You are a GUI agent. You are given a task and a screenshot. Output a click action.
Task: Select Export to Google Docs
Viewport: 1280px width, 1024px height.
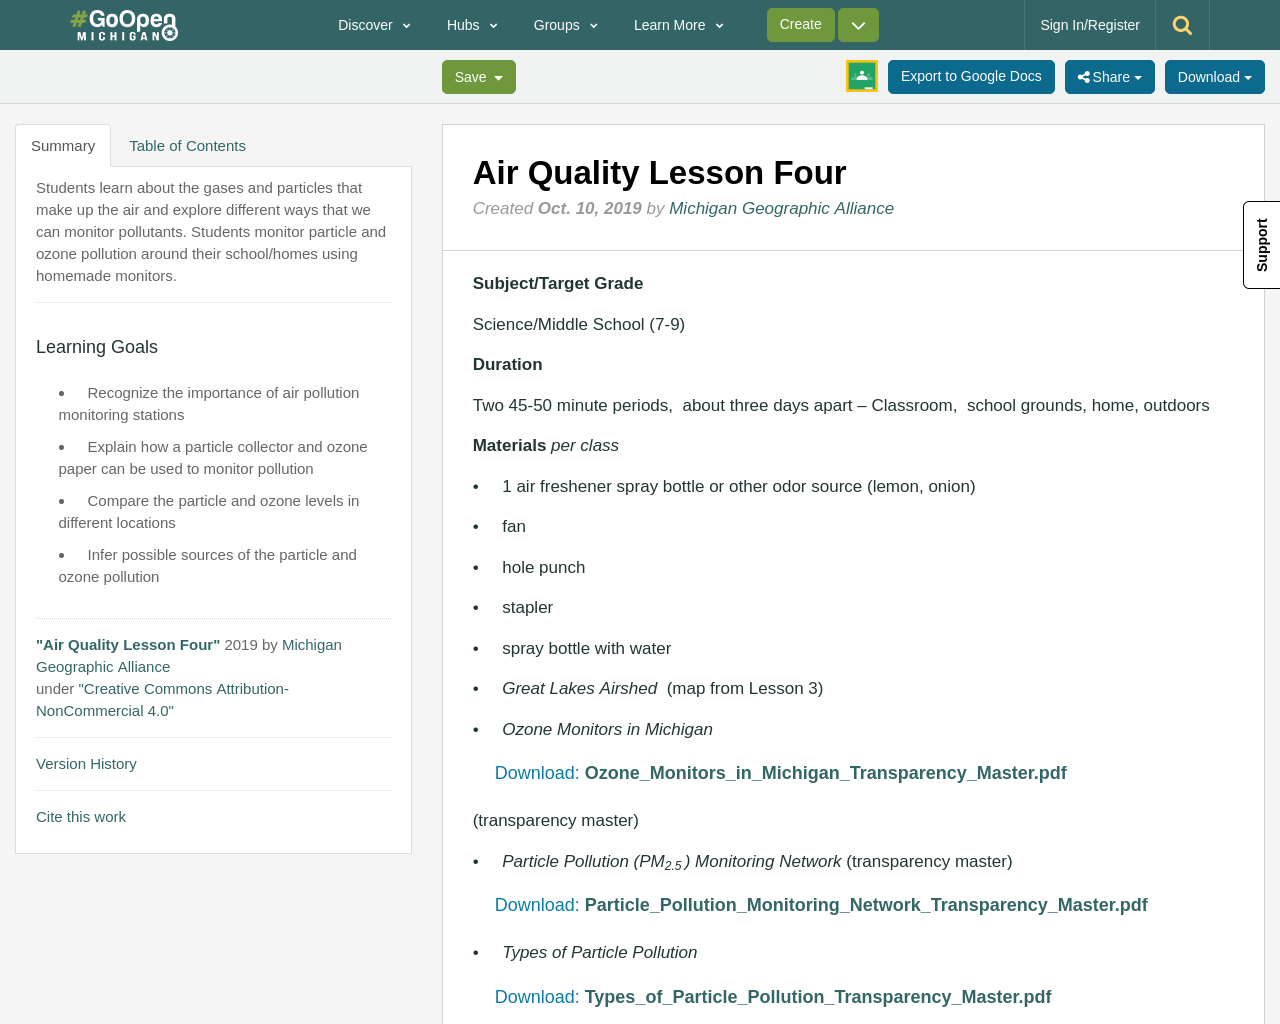coord(971,74)
